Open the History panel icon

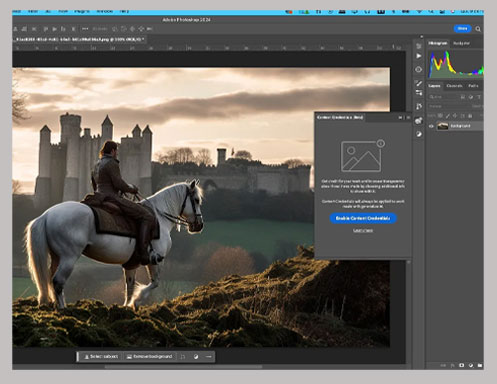pyautogui.click(x=419, y=46)
